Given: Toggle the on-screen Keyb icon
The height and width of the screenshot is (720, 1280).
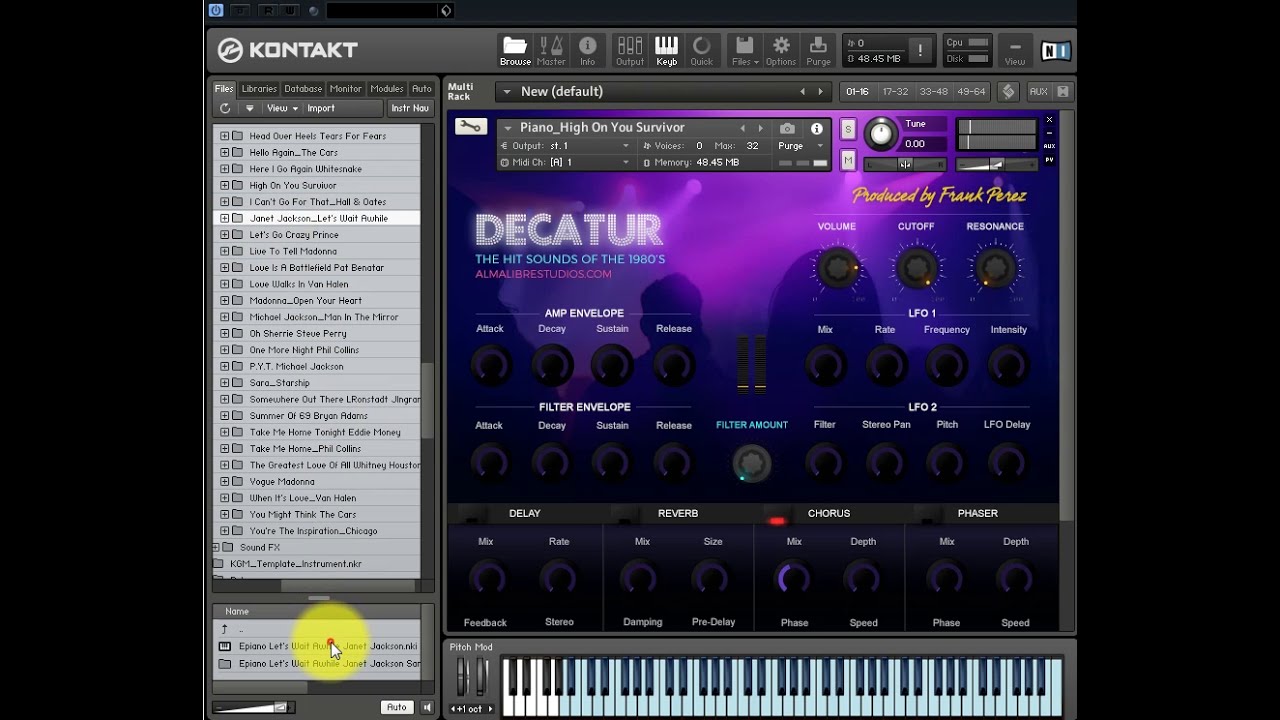Looking at the screenshot, I should 666,50.
